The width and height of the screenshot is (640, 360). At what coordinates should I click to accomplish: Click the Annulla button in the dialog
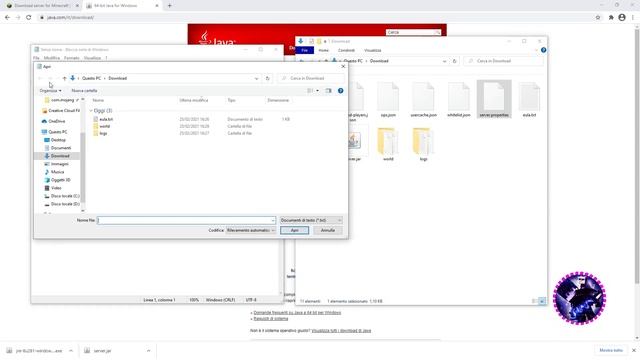pyautogui.click(x=327, y=230)
